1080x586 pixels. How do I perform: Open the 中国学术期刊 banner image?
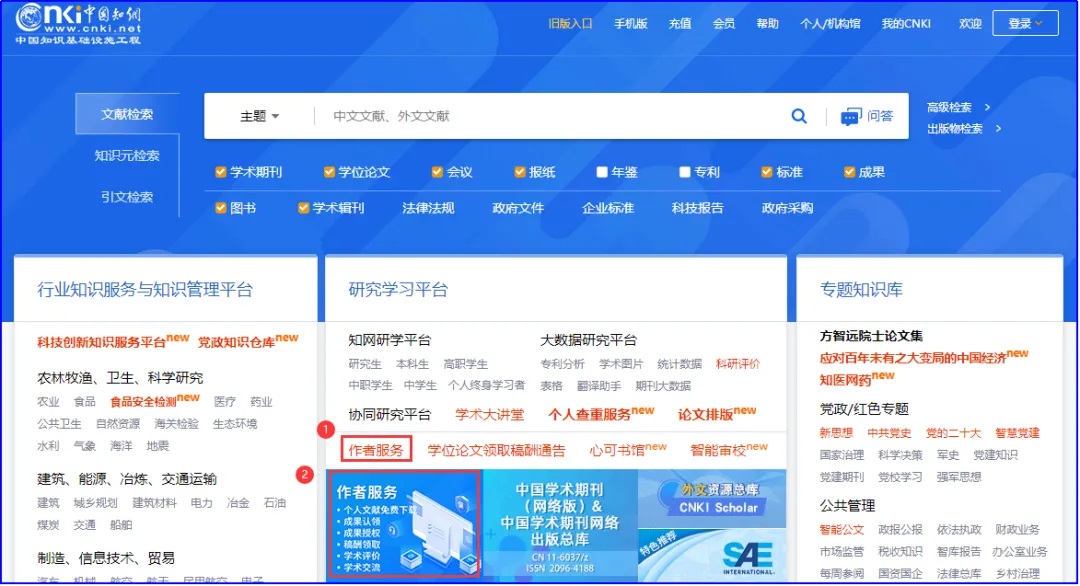[560, 527]
